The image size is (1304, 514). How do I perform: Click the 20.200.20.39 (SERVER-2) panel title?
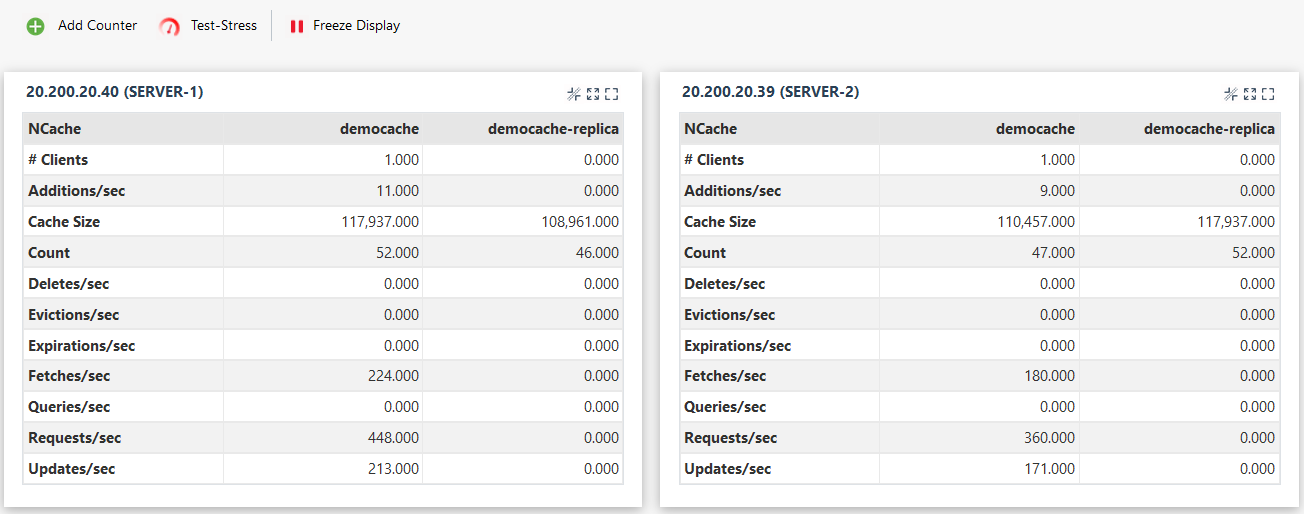[770, 92]
